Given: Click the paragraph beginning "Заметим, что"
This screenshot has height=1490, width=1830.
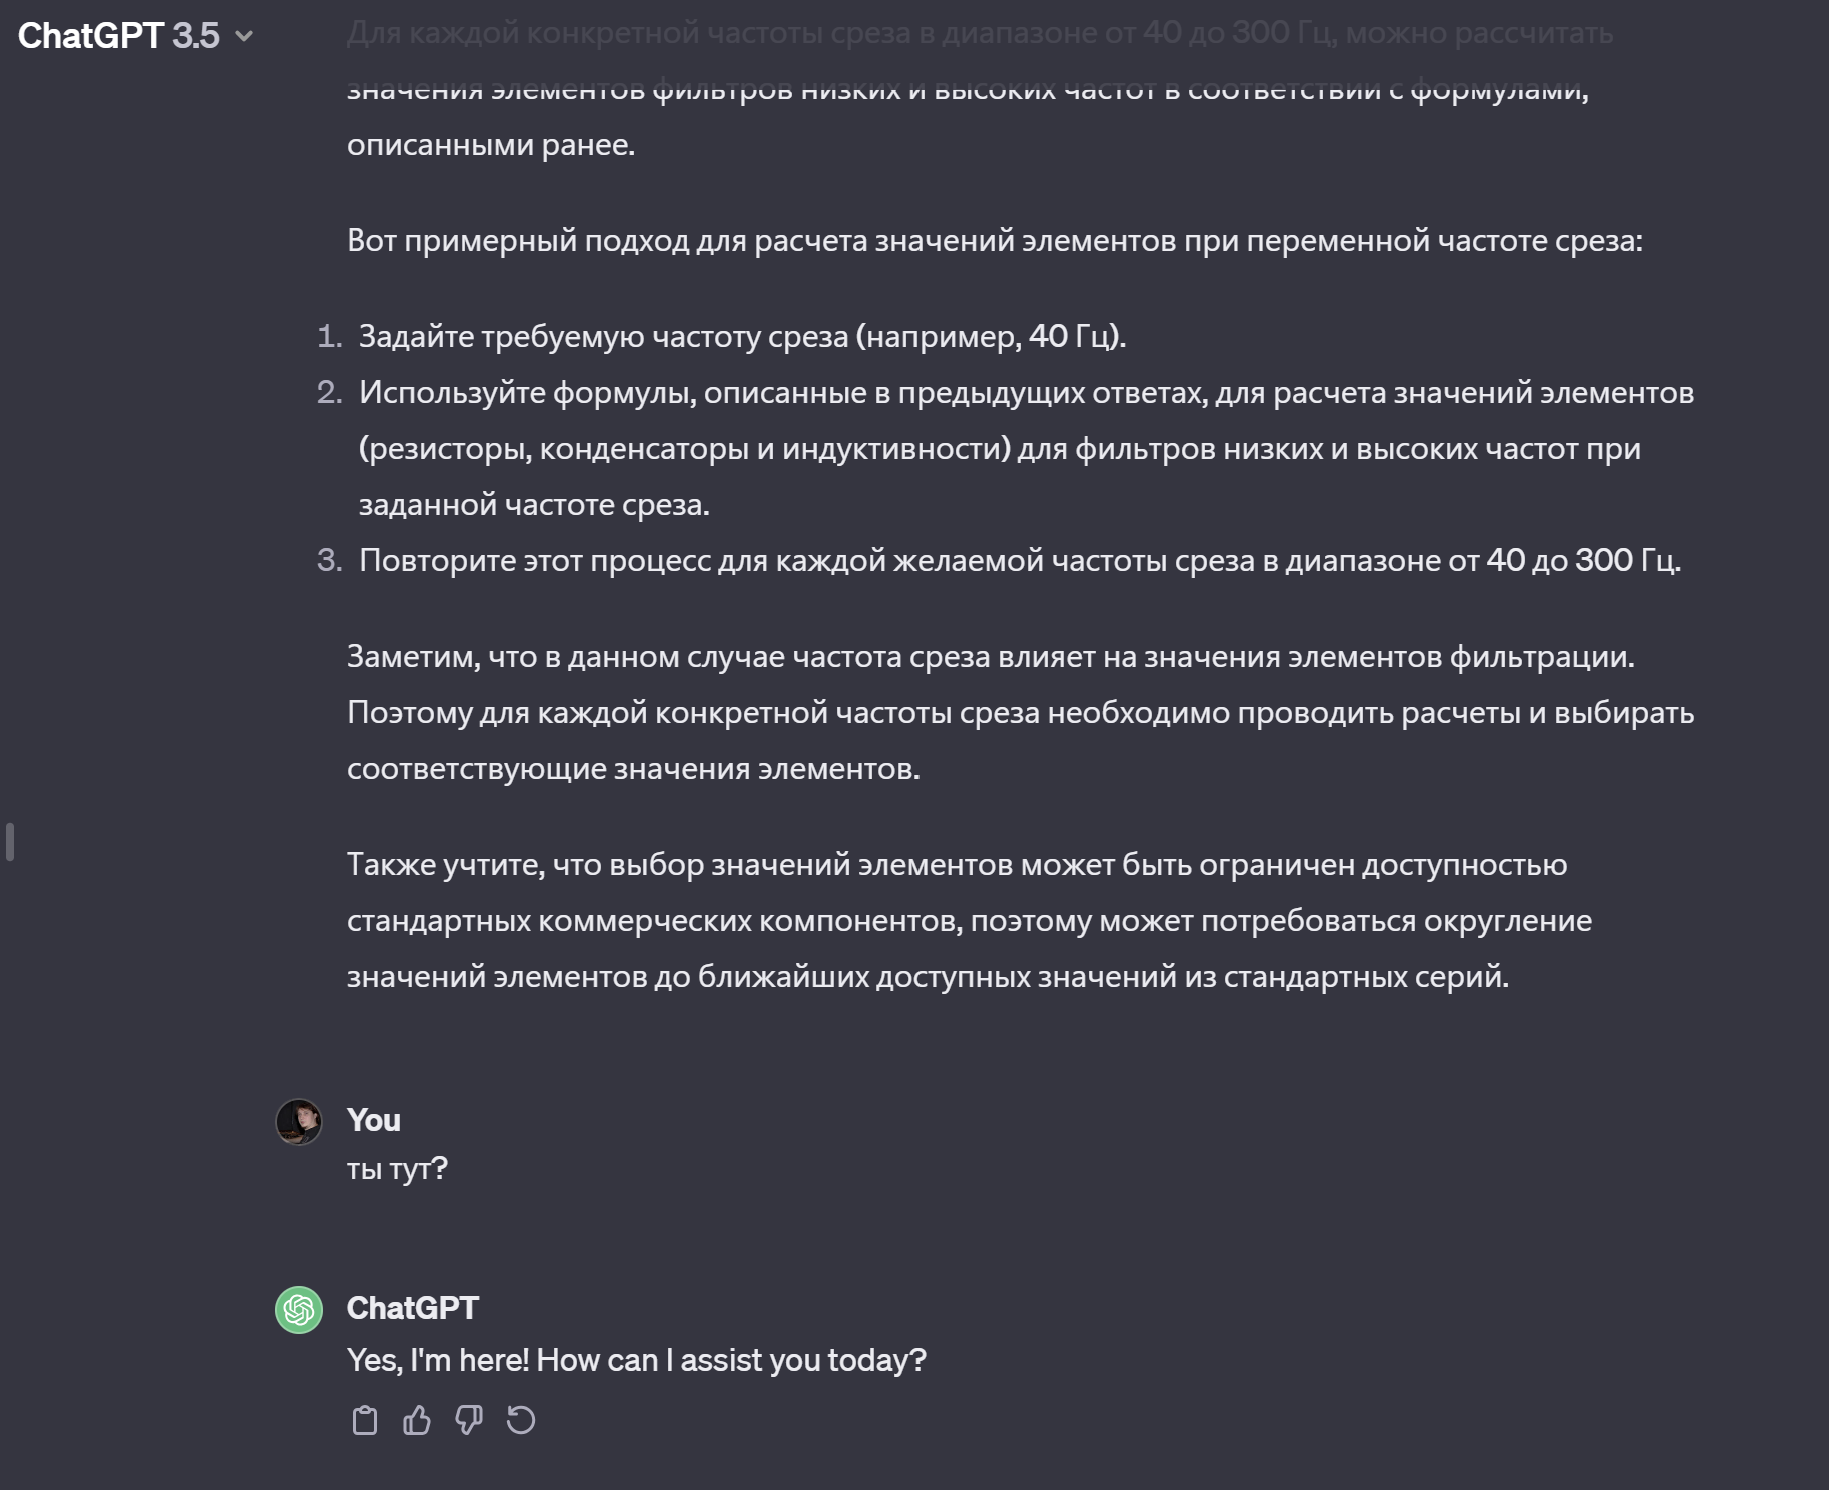Looking at the screenshot, I should coord(1020,712).
